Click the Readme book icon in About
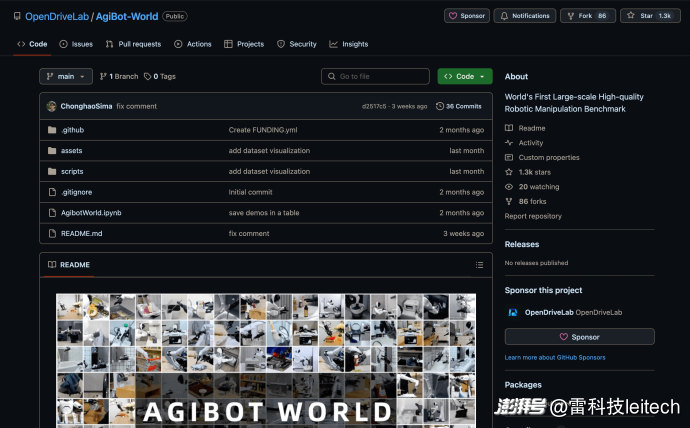The width and height of the screenshot is (690, 428). [x=509, y=128]
